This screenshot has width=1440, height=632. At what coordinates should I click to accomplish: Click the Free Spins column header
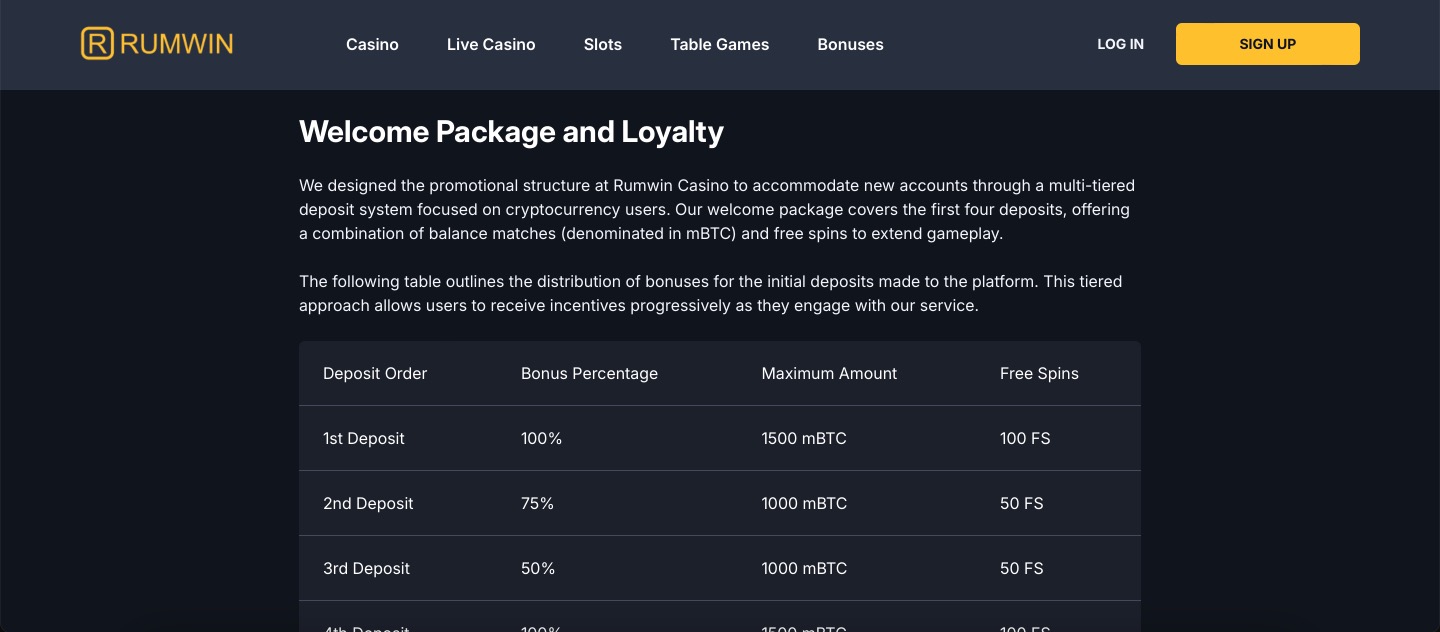click(x=1039, y=373)
